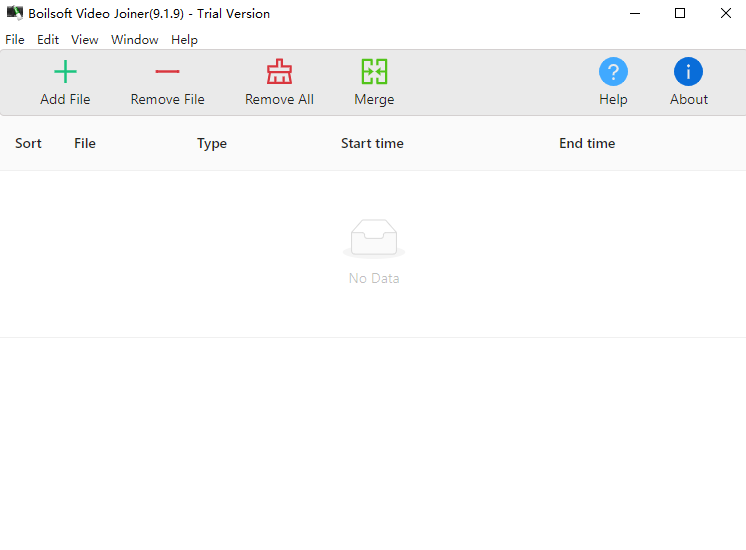Click the red broom Remove All icon
Viewport: 746px width, 550px height.
point(279,71)
